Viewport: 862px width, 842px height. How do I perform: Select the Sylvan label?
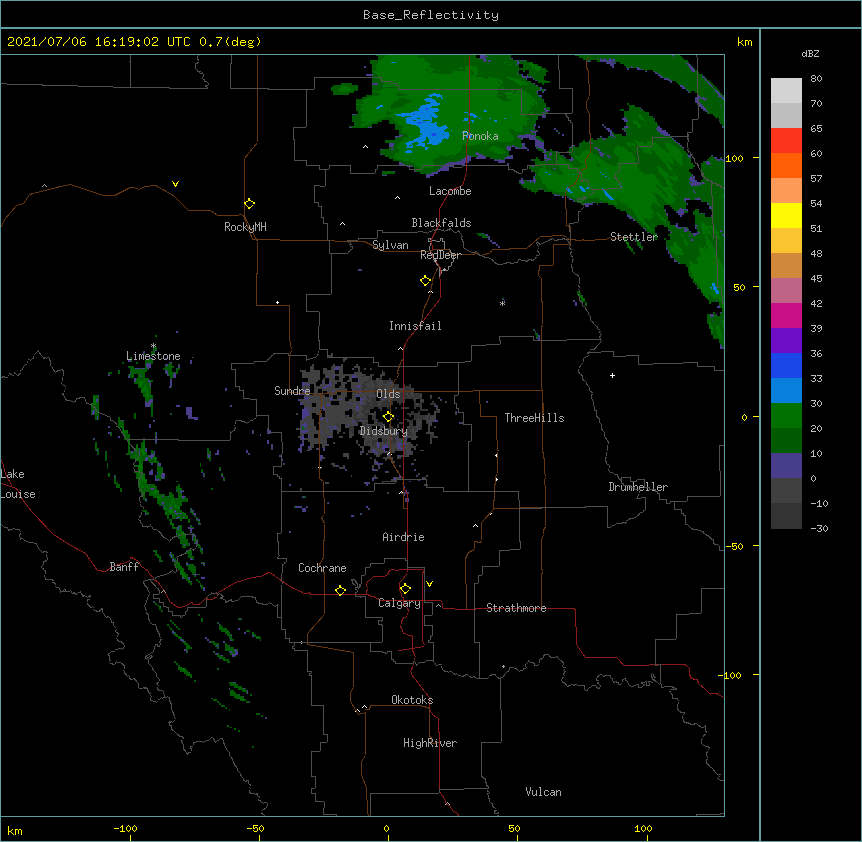point(390,245)
